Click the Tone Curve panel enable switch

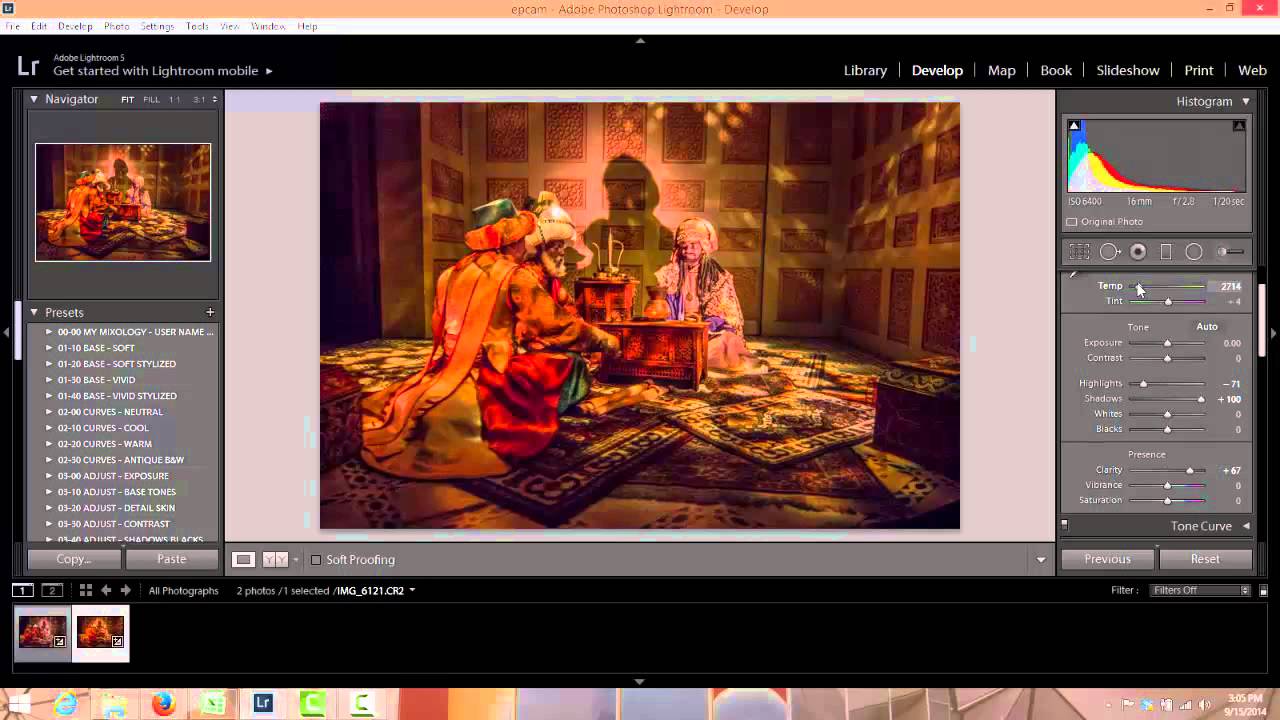click(x=1064, y=524)
